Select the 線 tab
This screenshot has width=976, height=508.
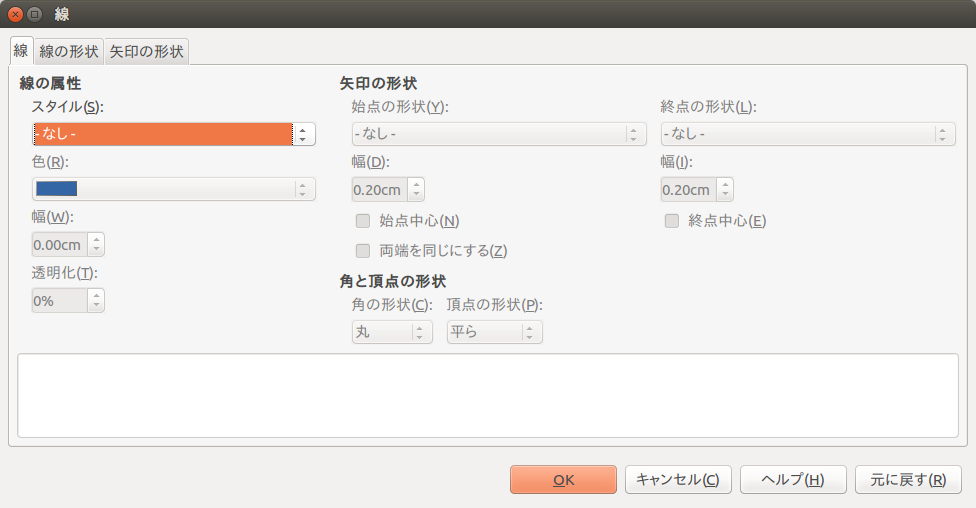pos(21,50)
